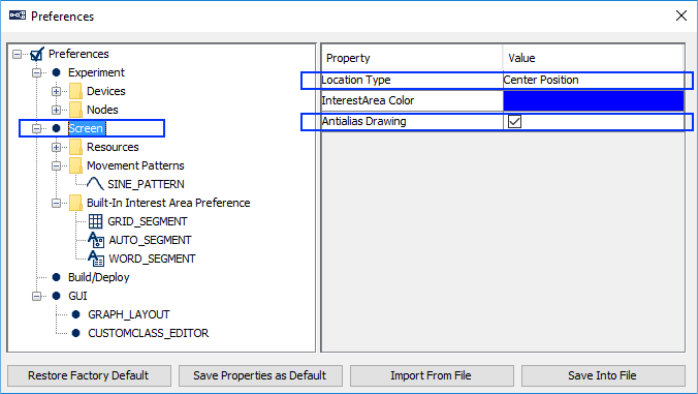Click Save Properties as Default button

(260, 376)
